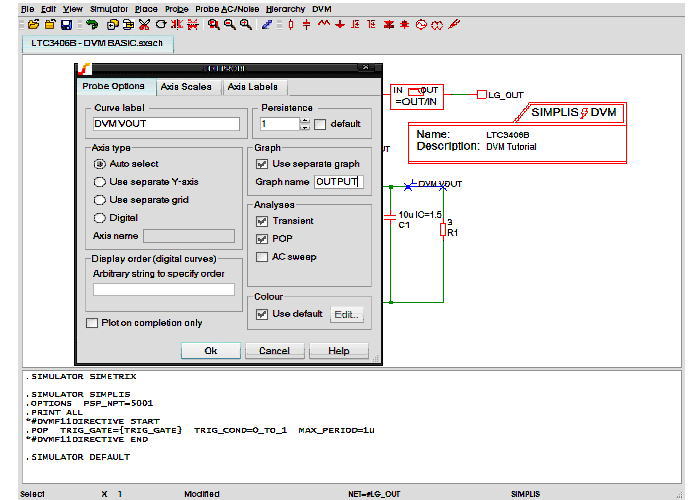This screenshot has height=500, width=700.
Task: Increase Persistence value with spinner up arrow
Action: pyautogui.click(x=304, y=121)
